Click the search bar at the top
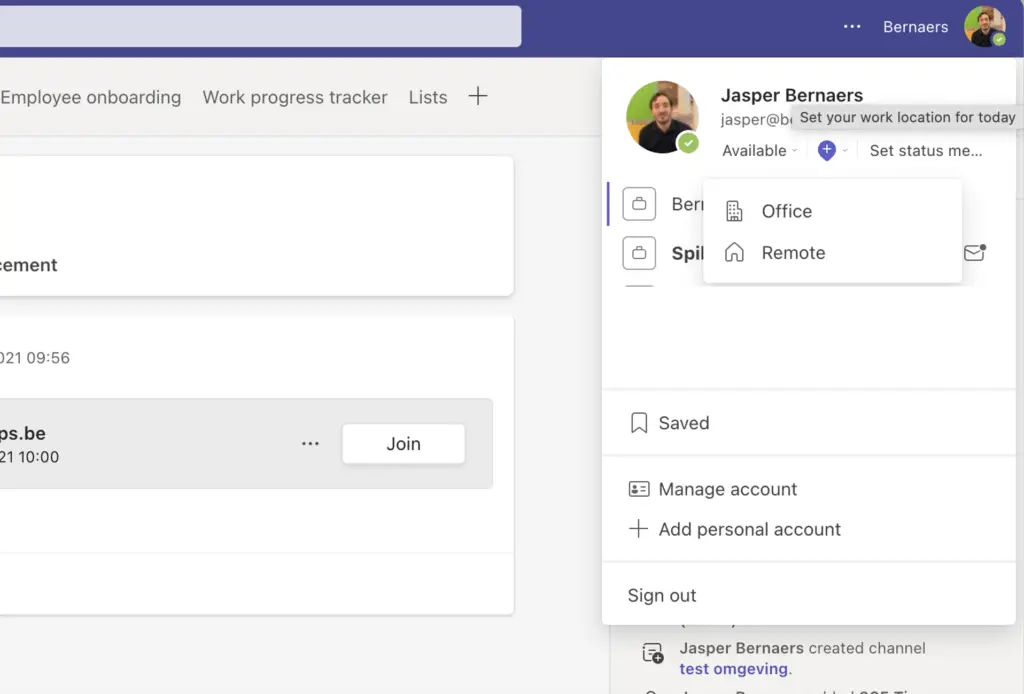Screen dimensions: 1024x694 [x=261, y=27]
